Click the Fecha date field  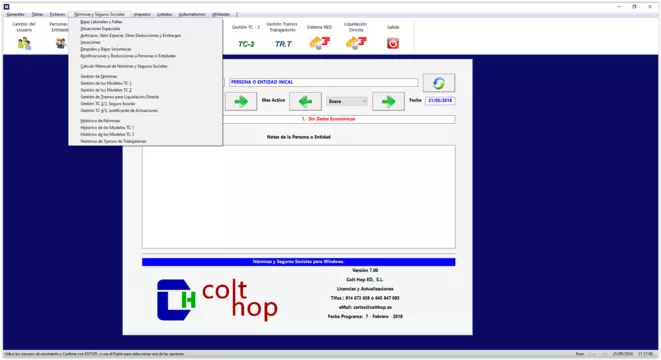click(440, 100)
